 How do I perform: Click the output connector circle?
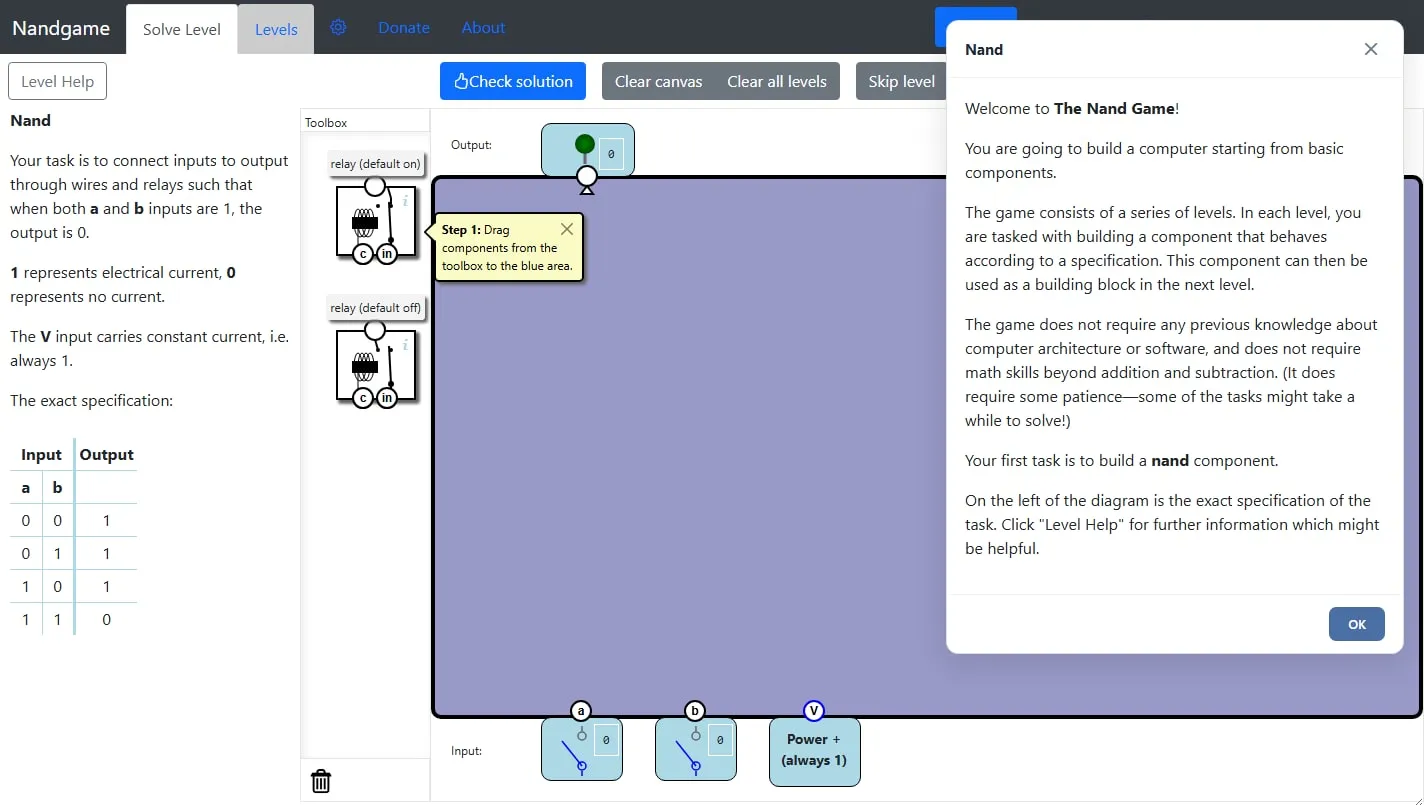[587, 177]
